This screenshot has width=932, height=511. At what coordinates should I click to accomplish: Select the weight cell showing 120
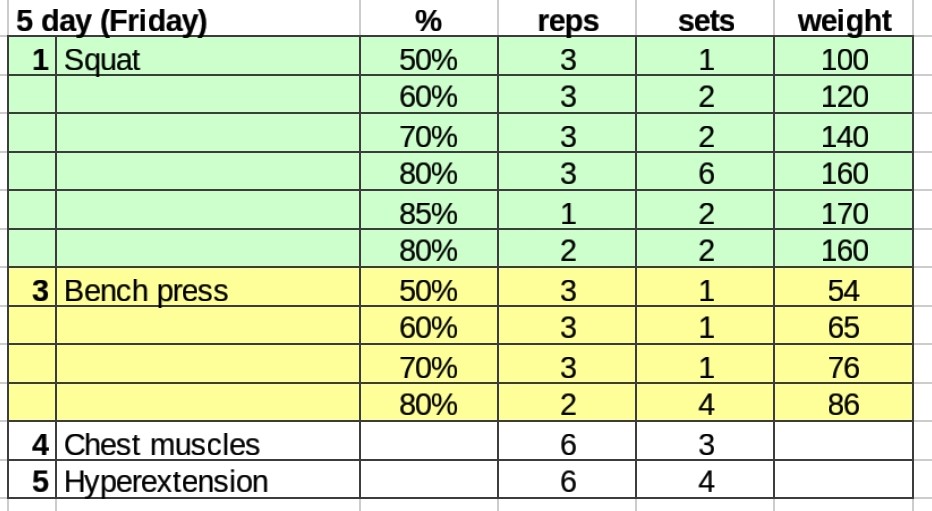tap(844, 98)
